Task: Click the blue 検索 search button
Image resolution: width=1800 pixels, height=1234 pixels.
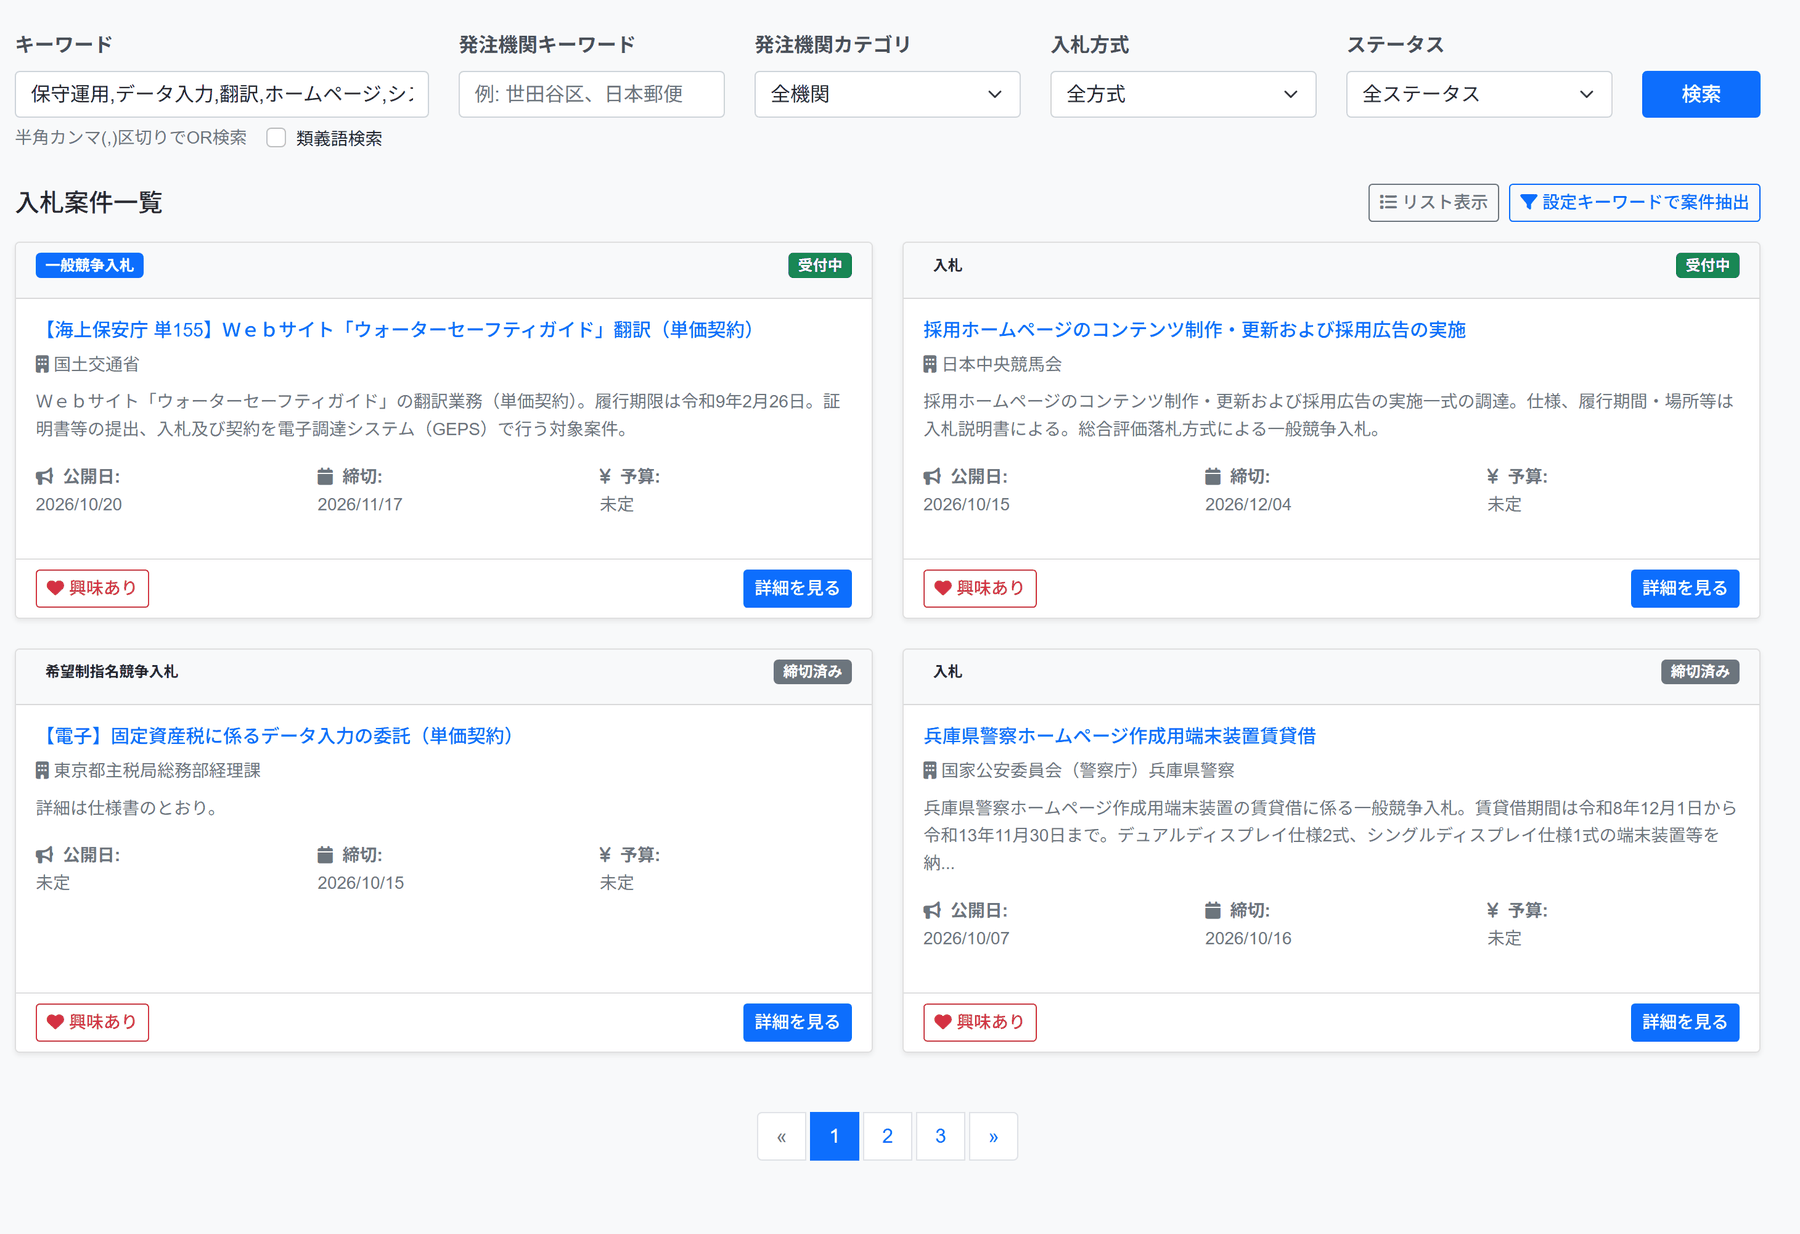Action: tap(1700, 94)
